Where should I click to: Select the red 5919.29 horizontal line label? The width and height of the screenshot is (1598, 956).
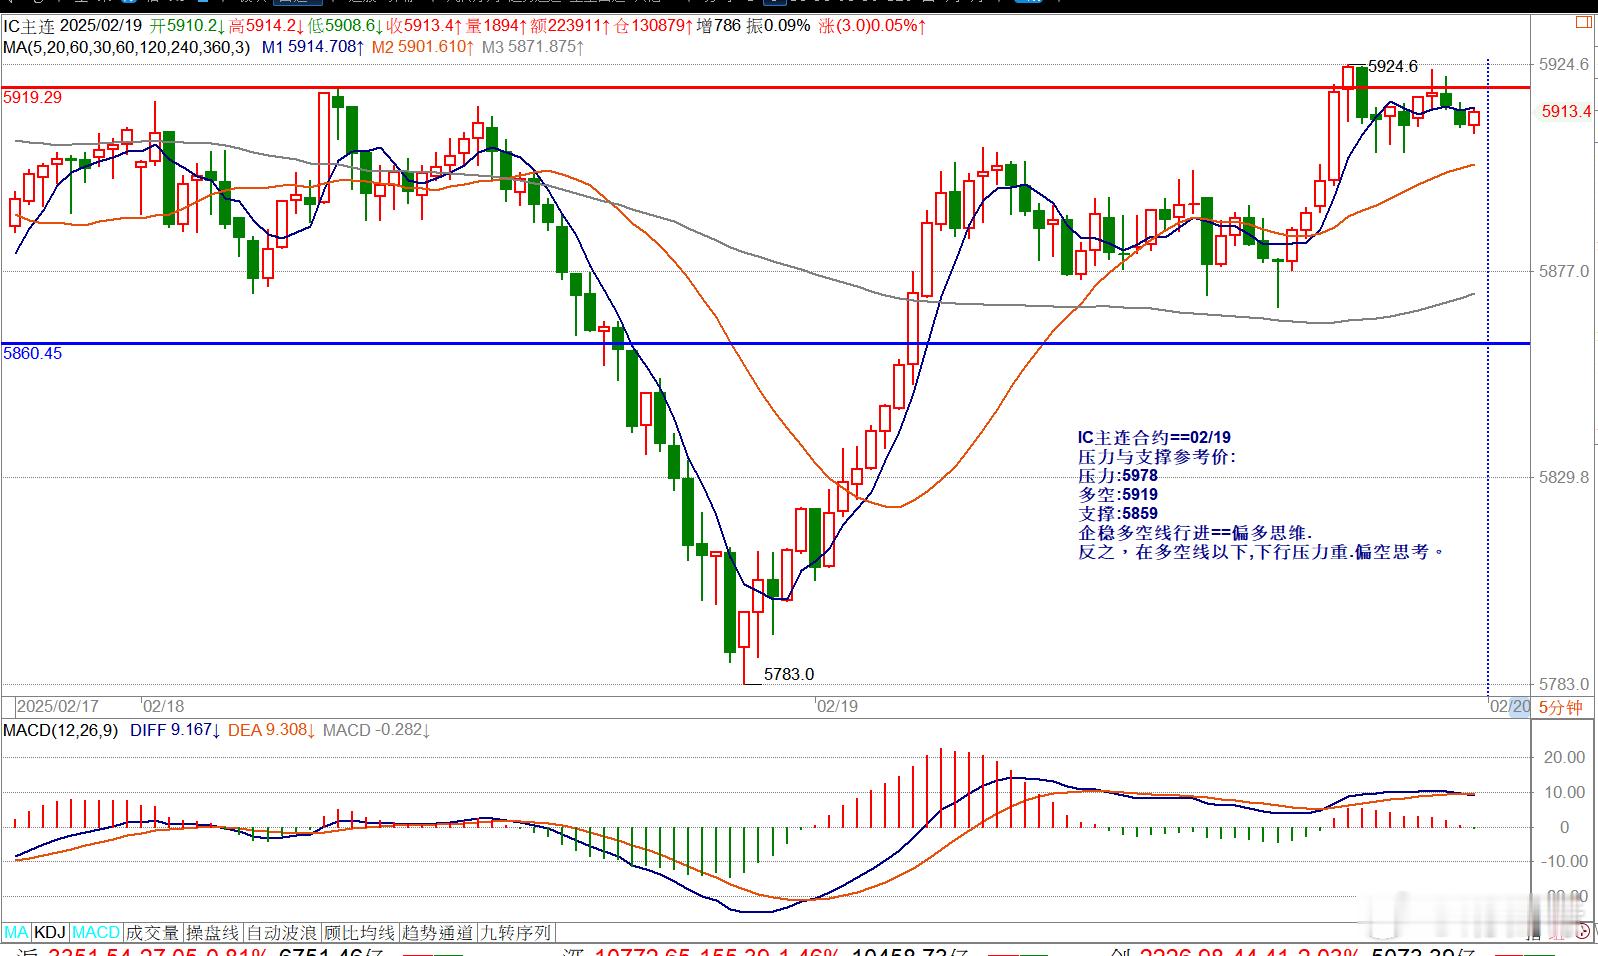[33, 97]
